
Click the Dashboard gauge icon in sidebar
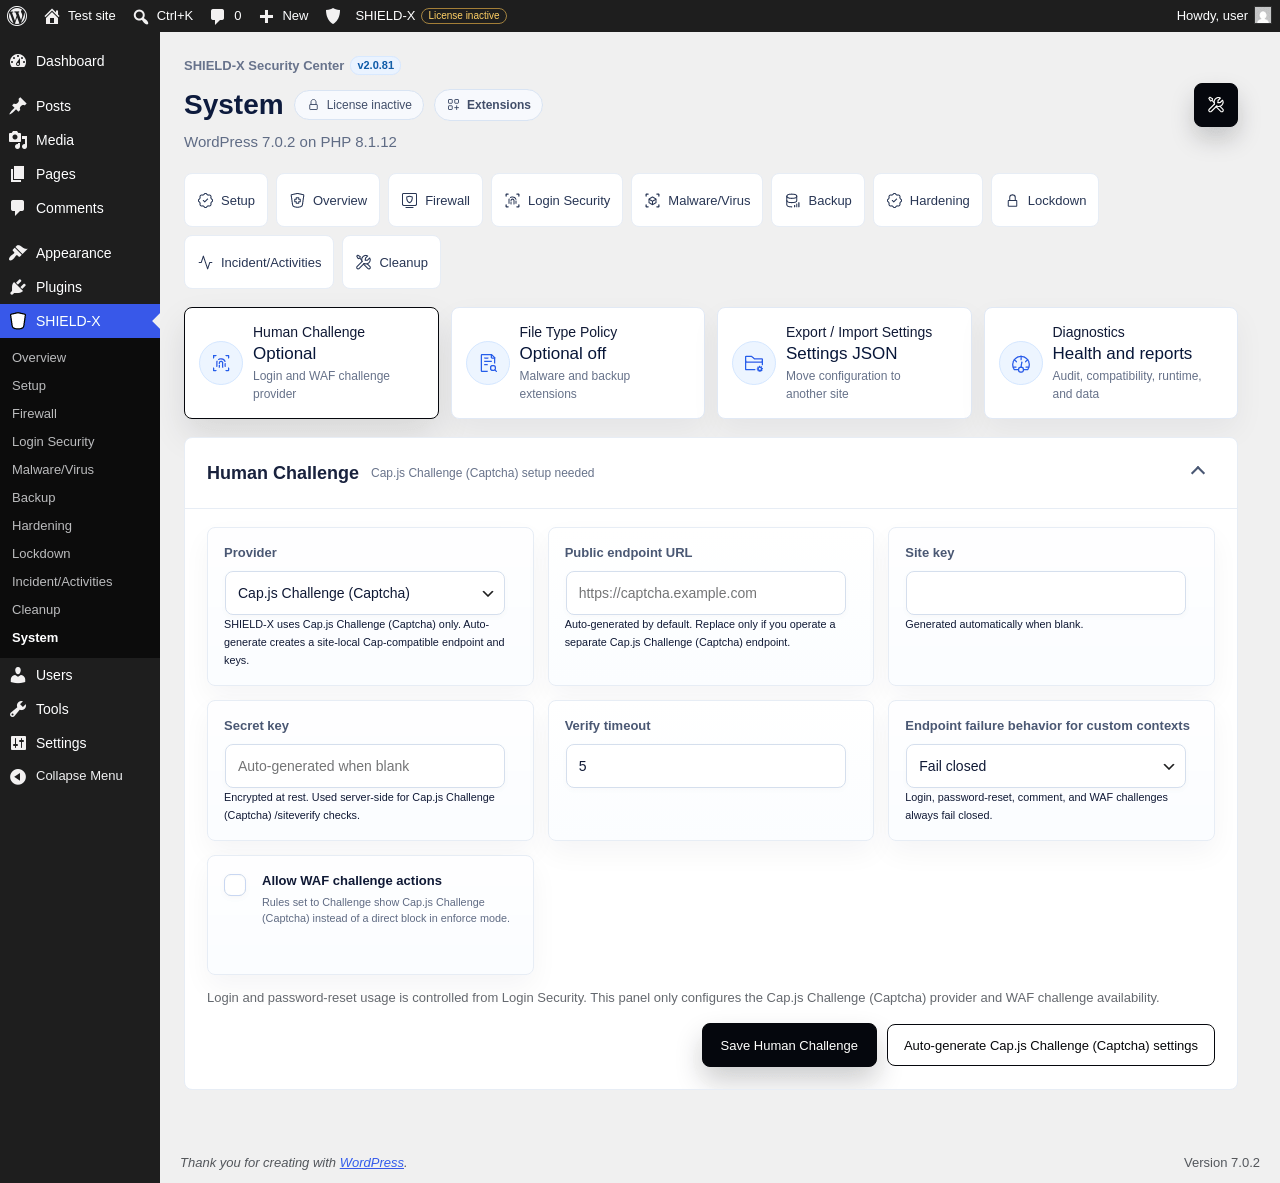tap(18, 61)
